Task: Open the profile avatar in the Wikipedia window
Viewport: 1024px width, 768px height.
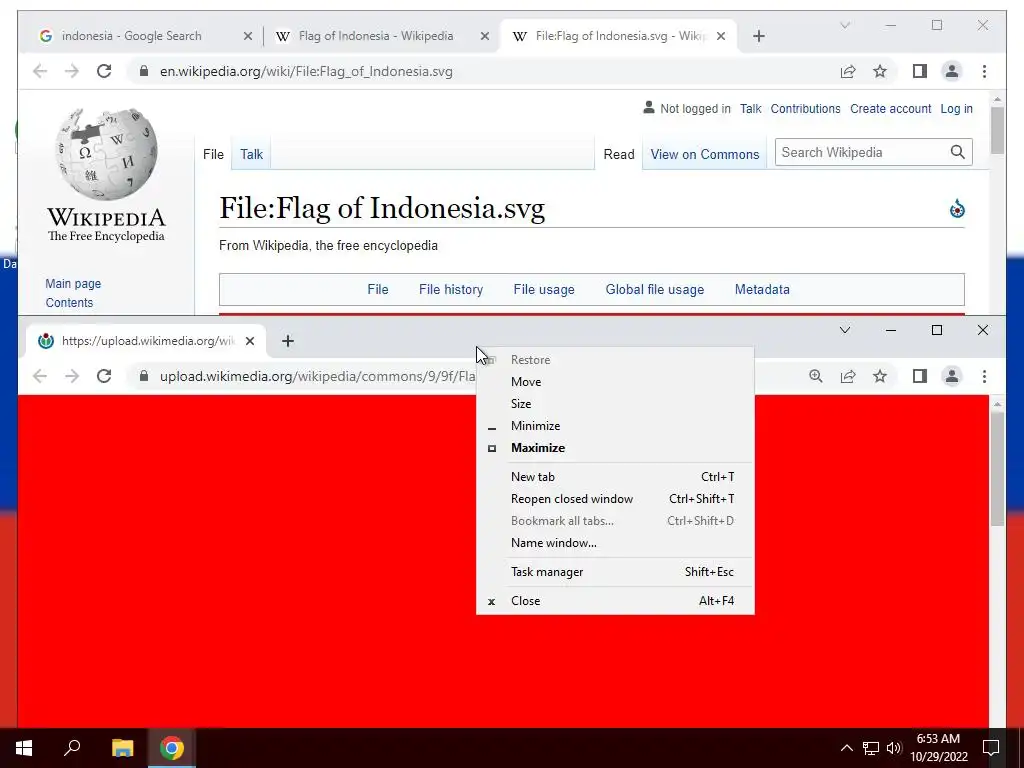Action: [x=952, y=71]
